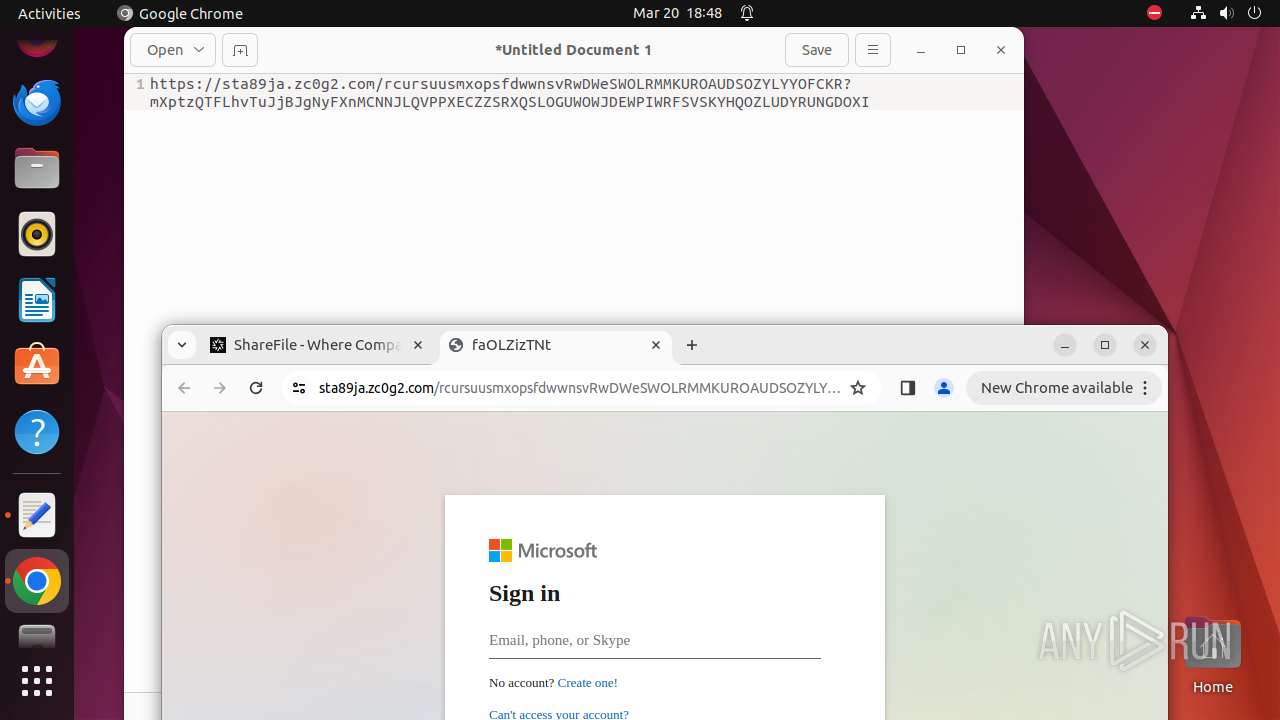Open the Home desktop folder
The height and width of the screenshot is (720, 1280).
click(x=1212, y=657)
